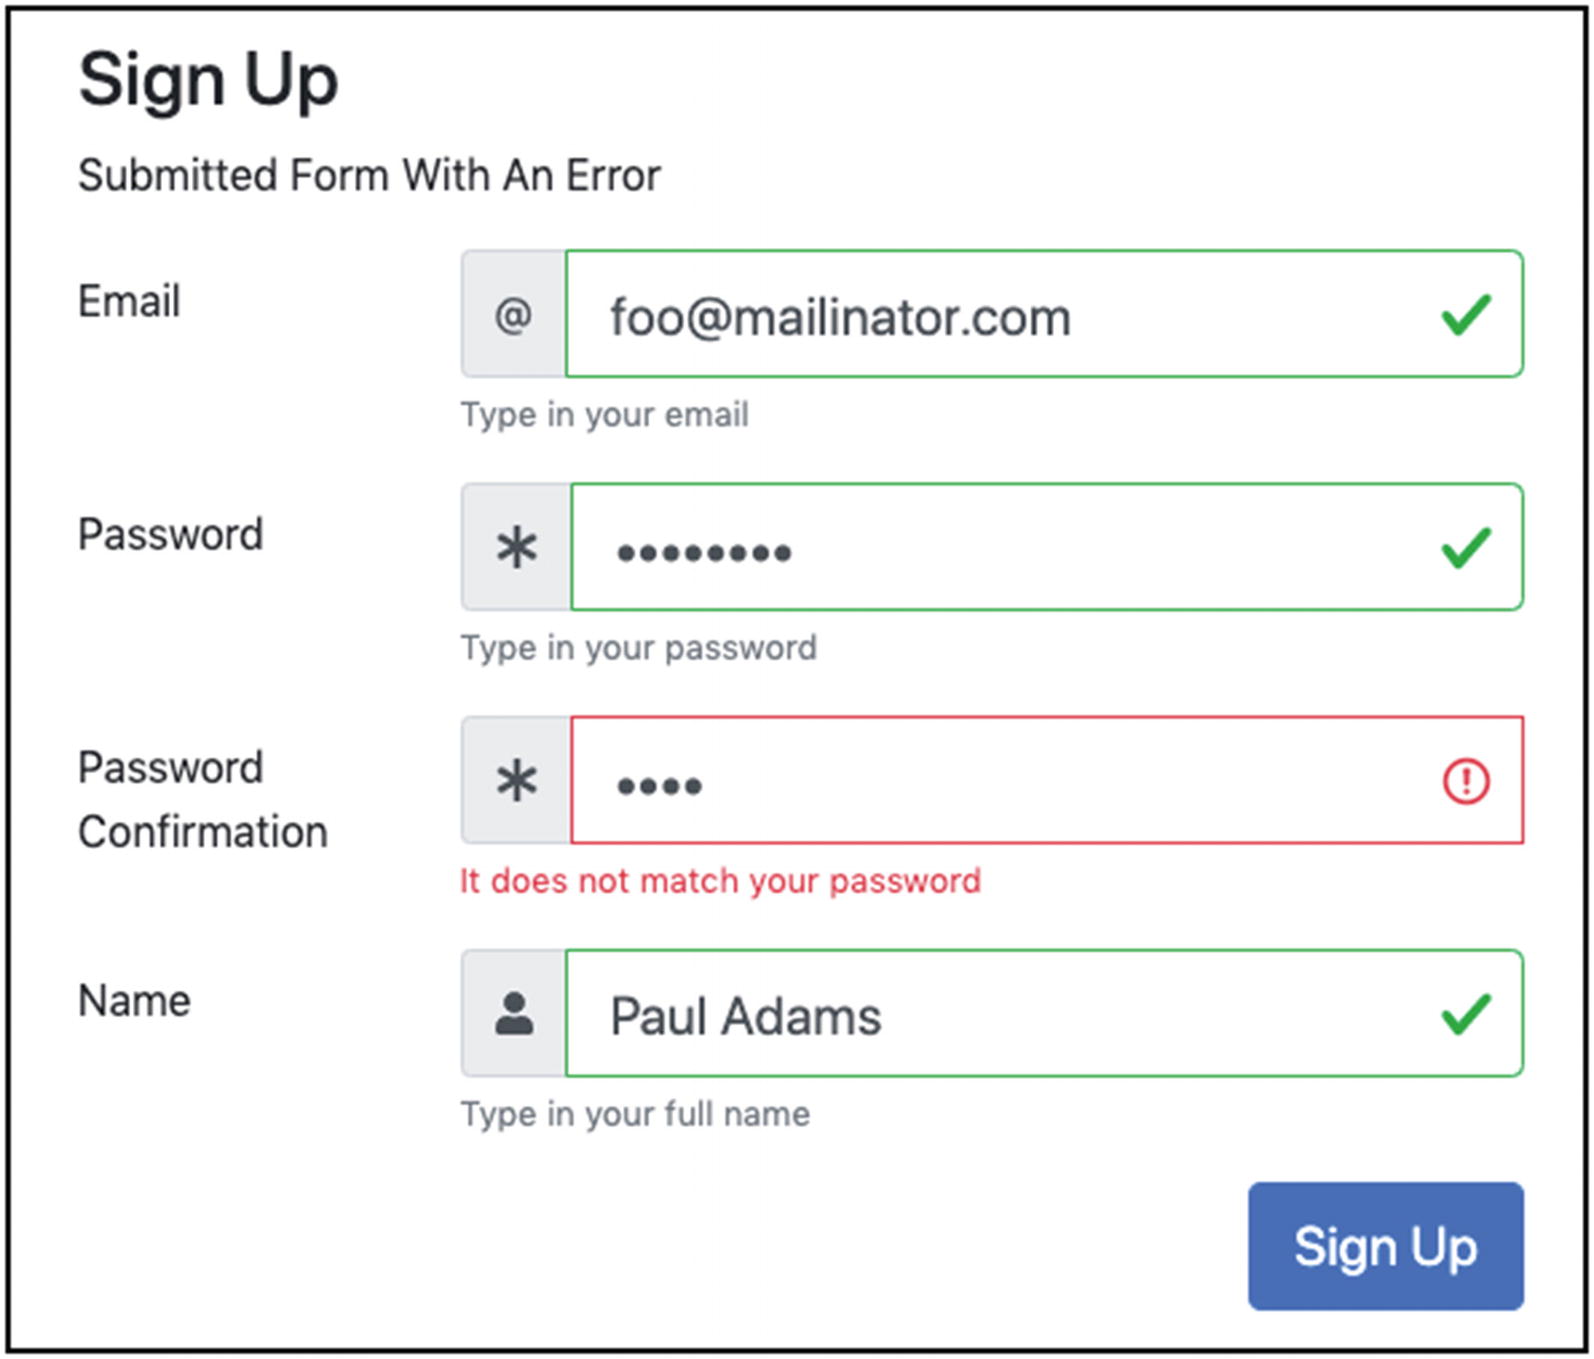This screenshot has height=1359, width=1594.
Task: Click the green checkmark in the Password field
Action: click(x=1466, y=548)
